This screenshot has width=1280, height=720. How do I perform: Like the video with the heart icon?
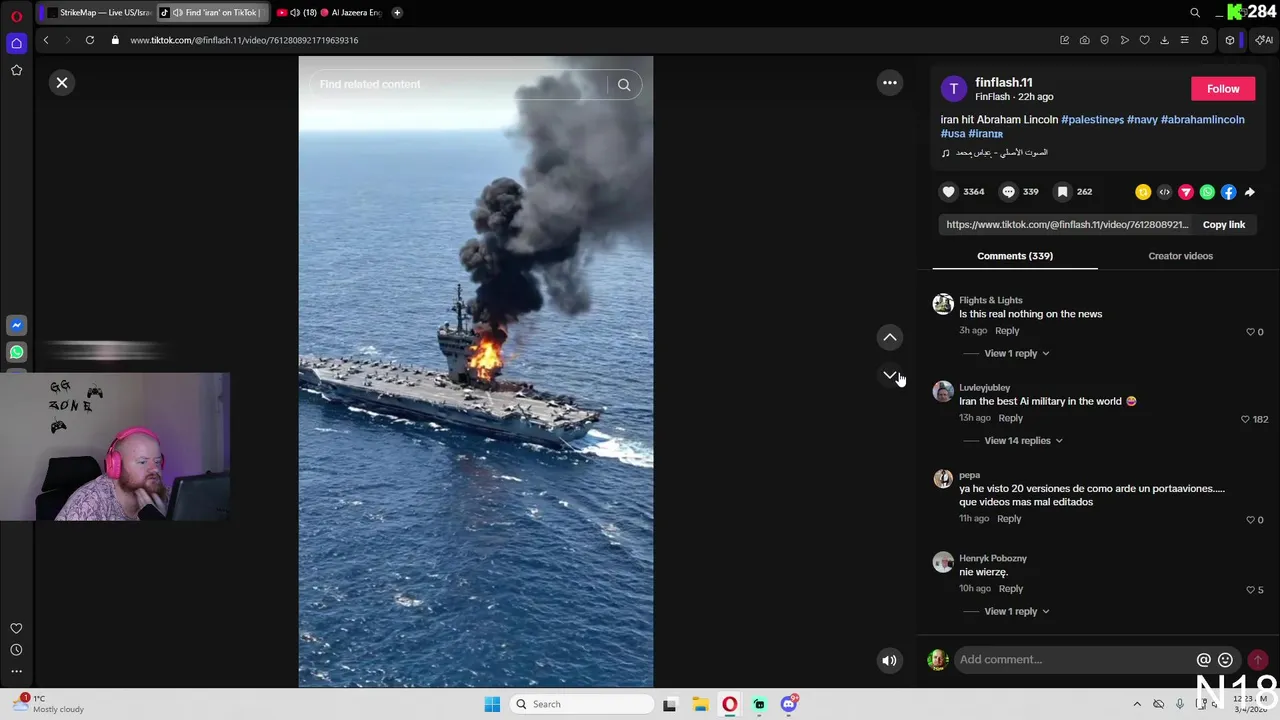(x=948, y=191)
